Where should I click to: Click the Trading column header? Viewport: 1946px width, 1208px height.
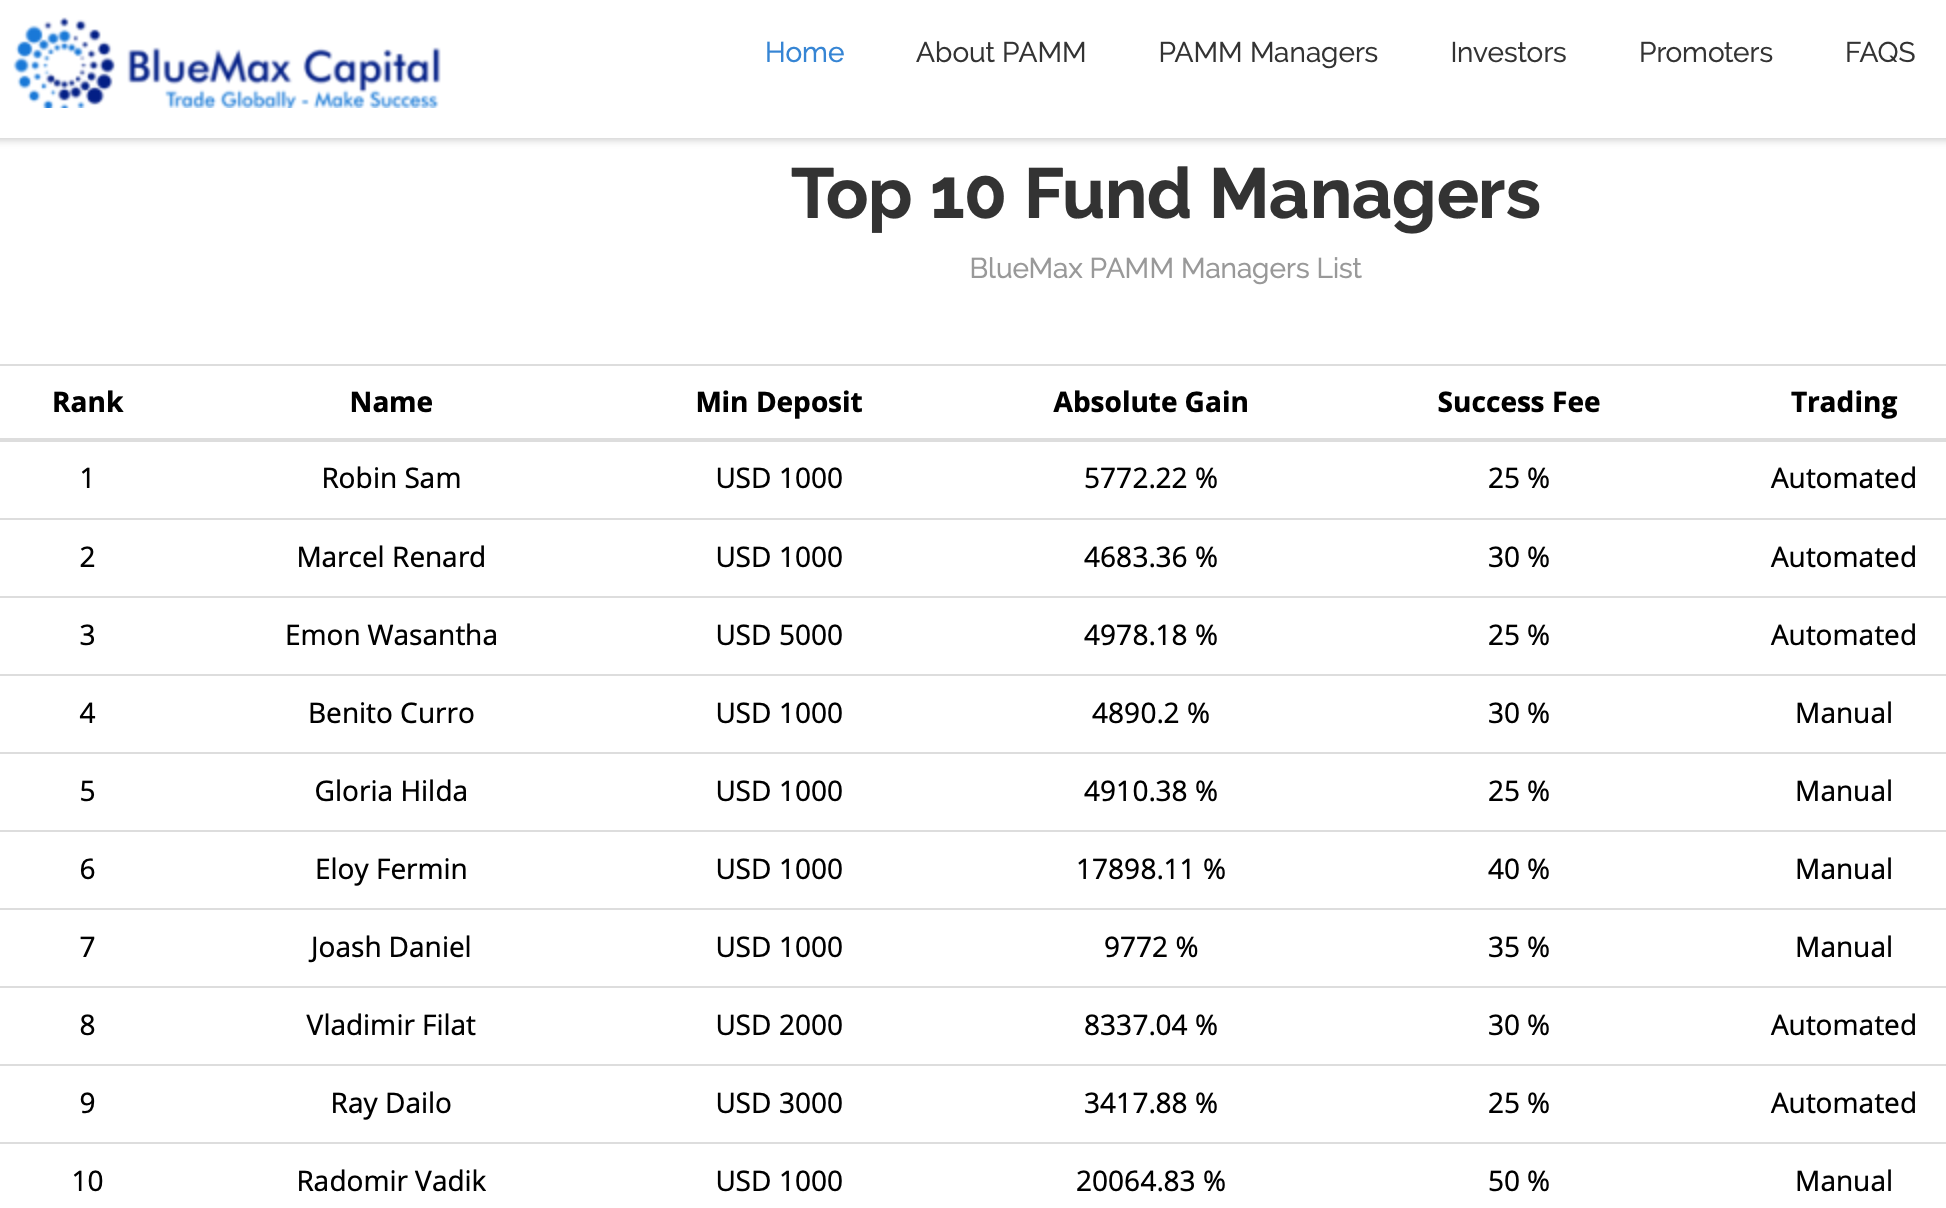coord(1843,402)
